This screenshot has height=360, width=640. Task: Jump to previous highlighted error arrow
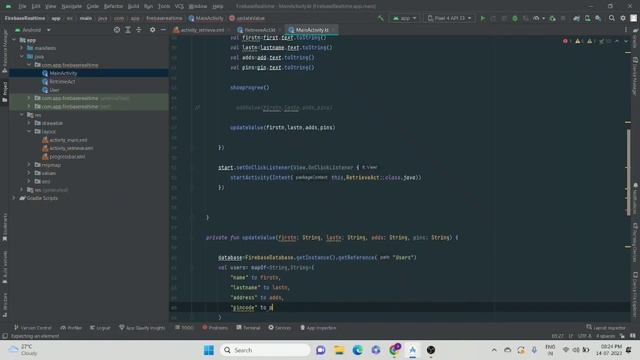(x=617, y=41)
